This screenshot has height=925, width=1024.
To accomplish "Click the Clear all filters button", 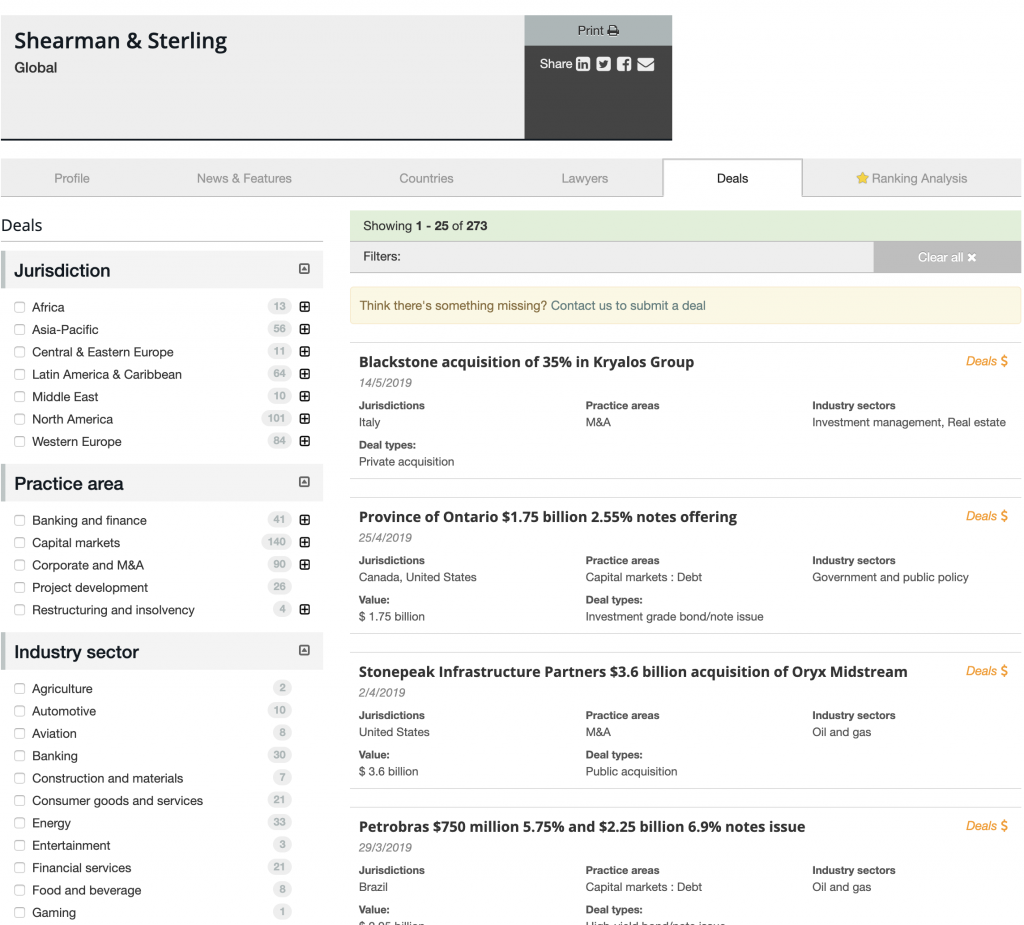I will click(x=946, y=257).
